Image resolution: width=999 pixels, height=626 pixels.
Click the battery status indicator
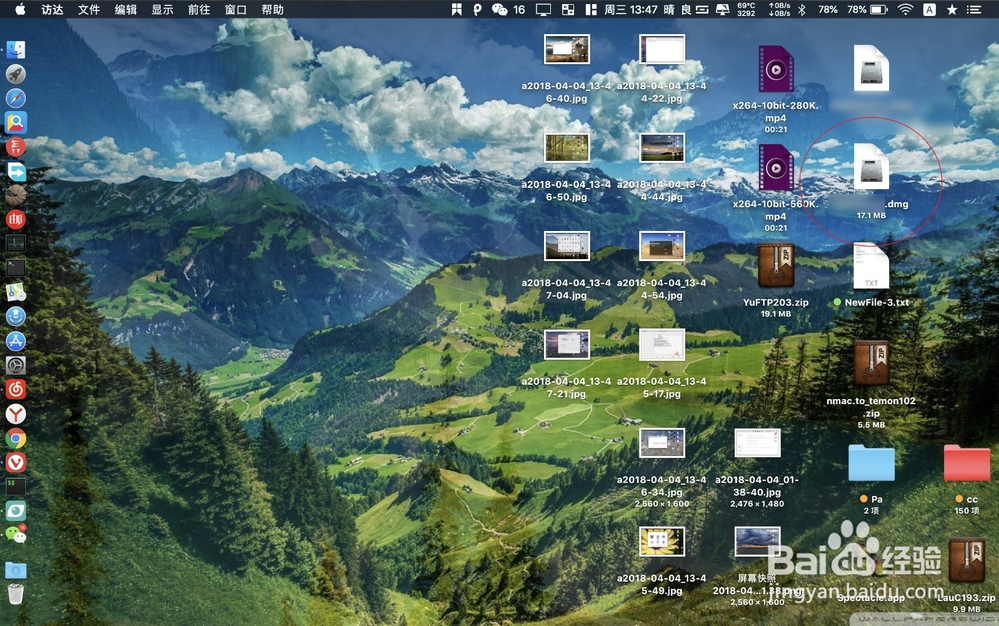coord(879,9)
